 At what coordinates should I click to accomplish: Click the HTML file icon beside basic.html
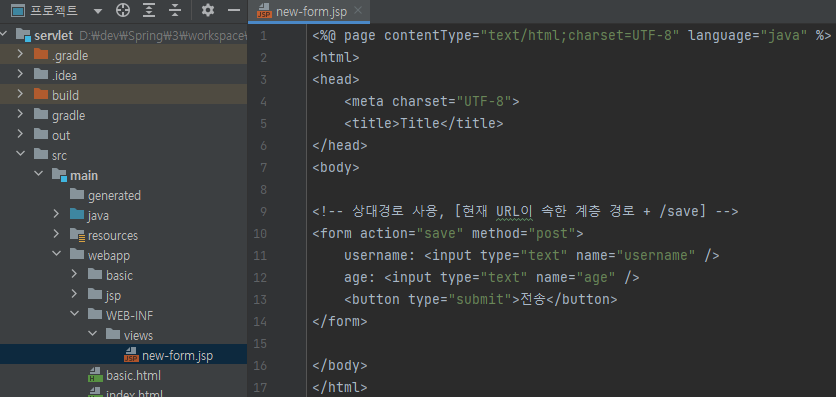coord(95,375)
